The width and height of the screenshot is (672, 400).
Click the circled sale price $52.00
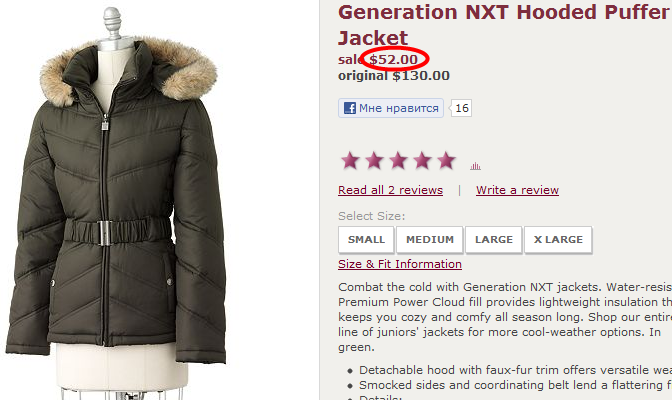tap(393, 59)
